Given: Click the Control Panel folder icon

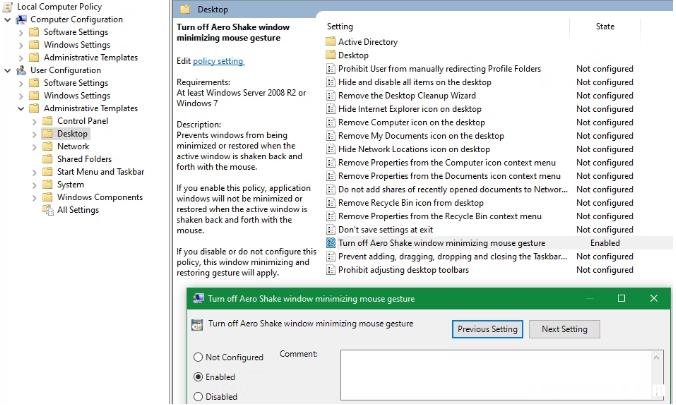Looking at the screenshot, I should (x=47, y=121).
